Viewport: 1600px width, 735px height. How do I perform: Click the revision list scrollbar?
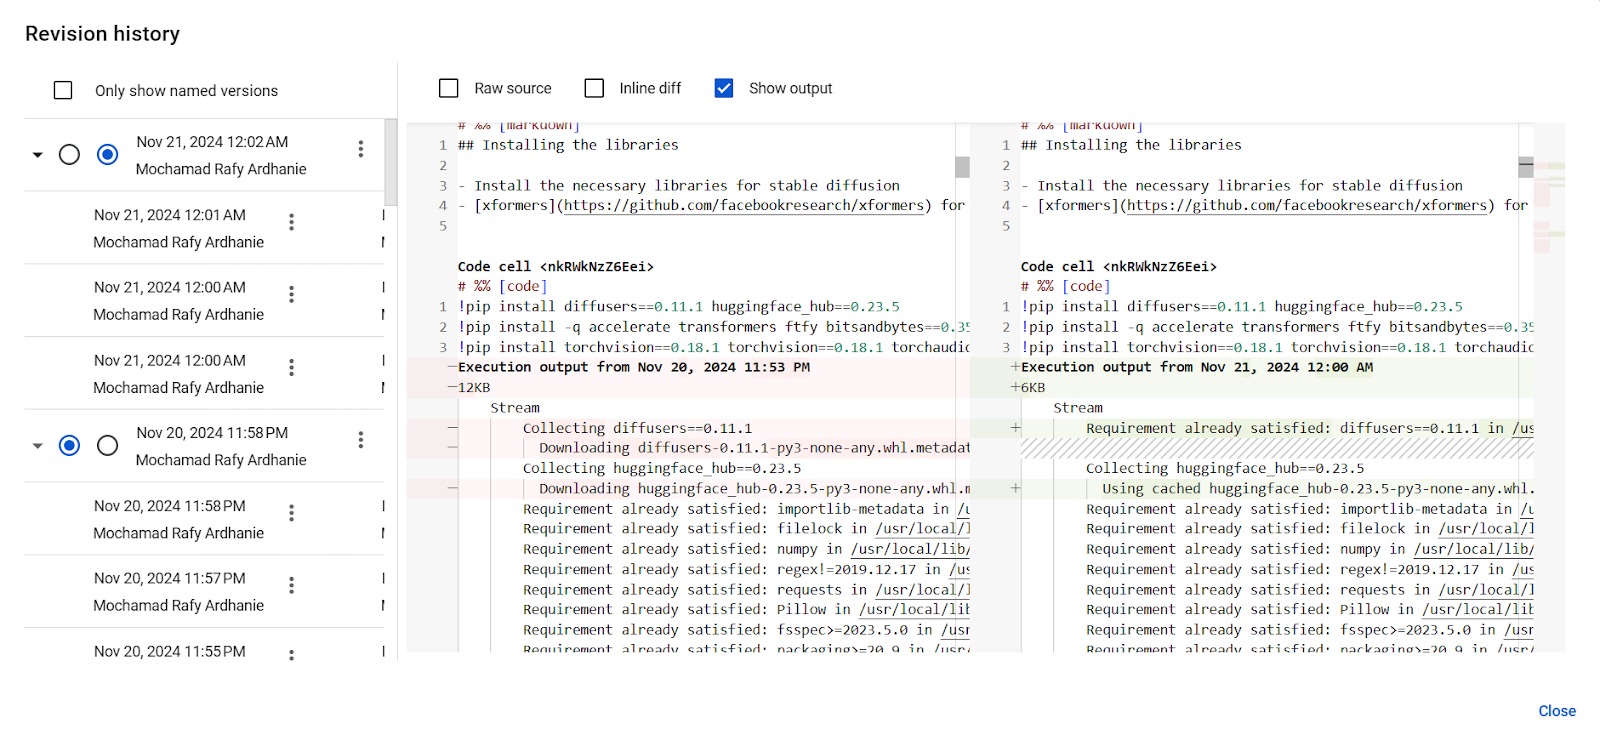coord(390,162)
